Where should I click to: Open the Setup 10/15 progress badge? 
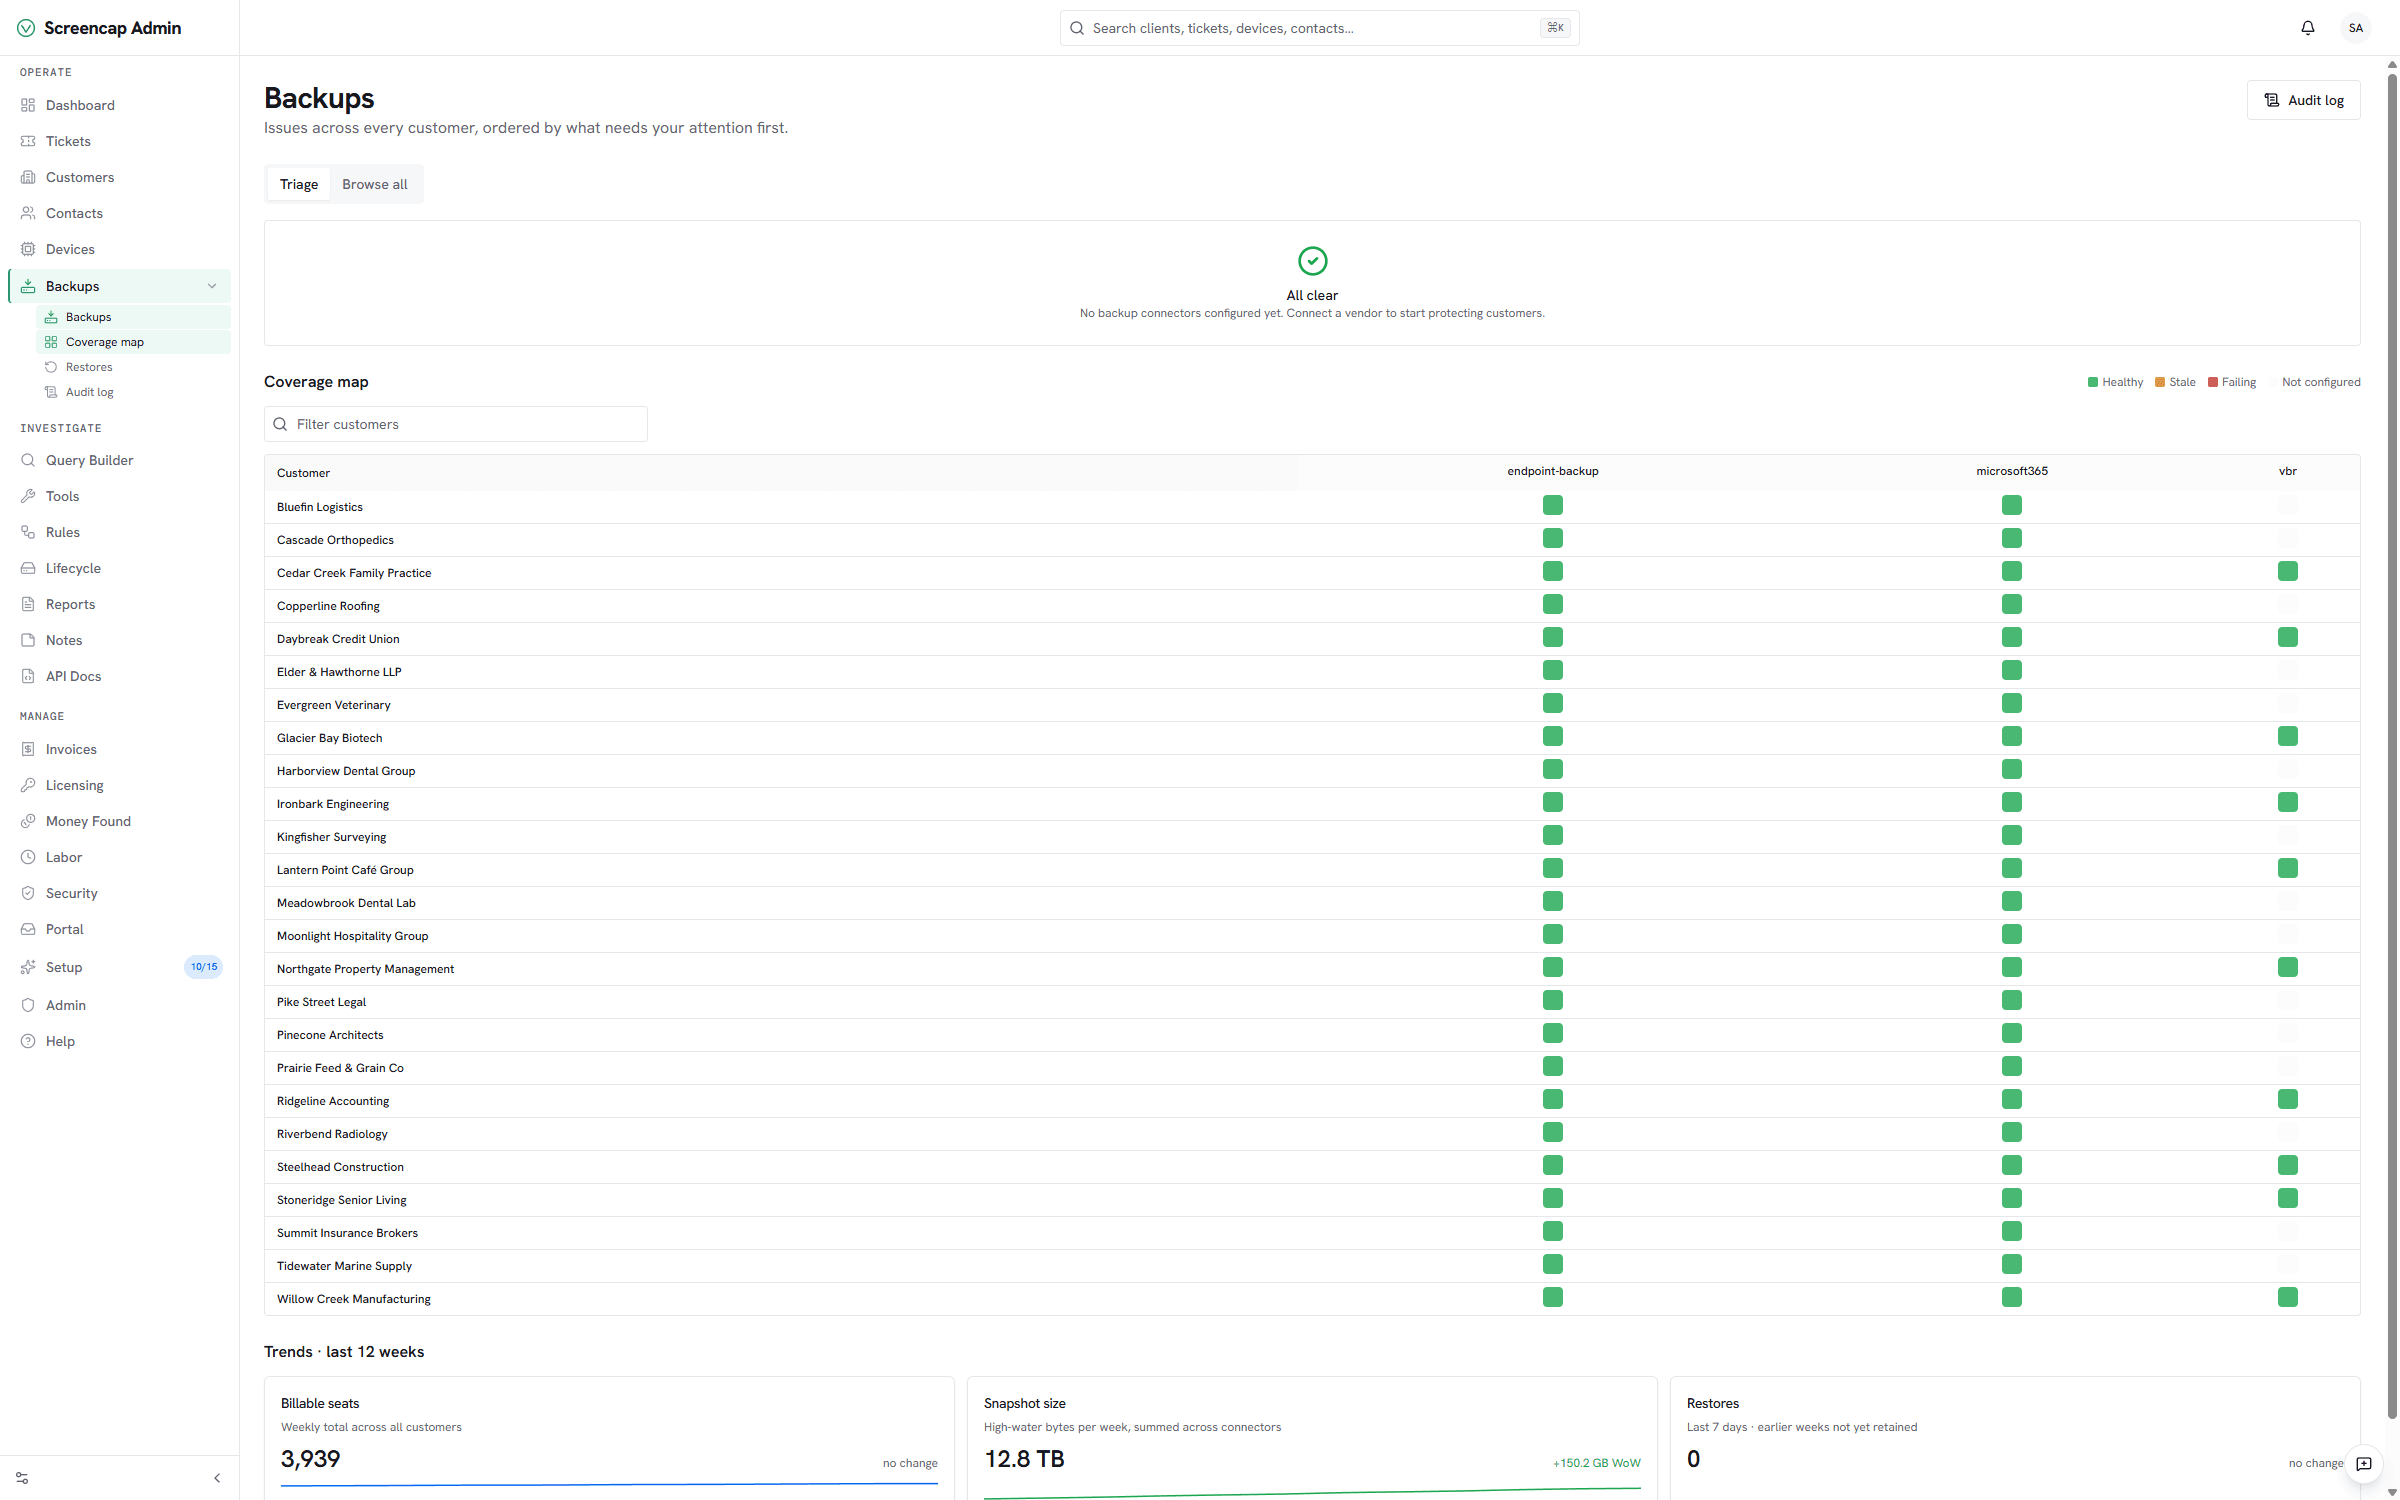[x=204, y=967]
